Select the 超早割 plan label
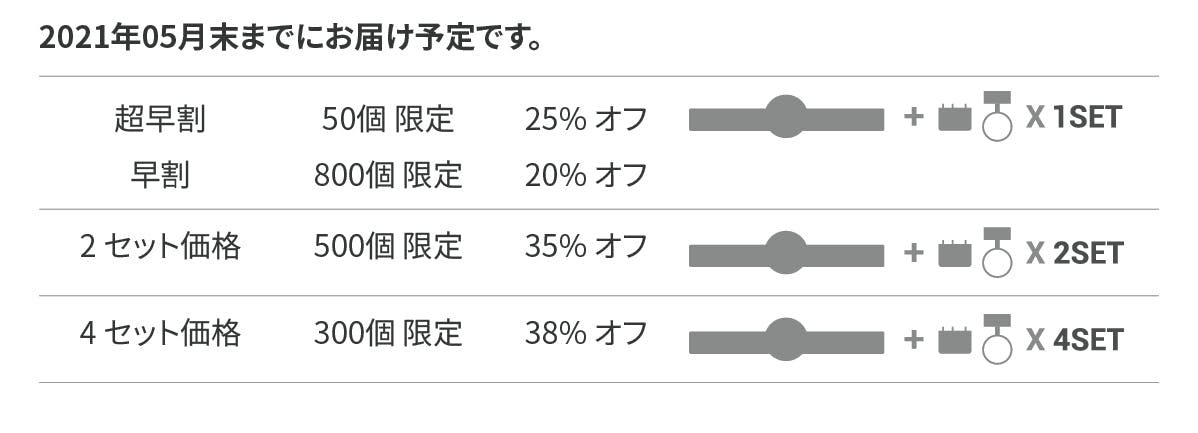Image resolution: width=1198 pixels, height=433 pixels. click(160, 120)
